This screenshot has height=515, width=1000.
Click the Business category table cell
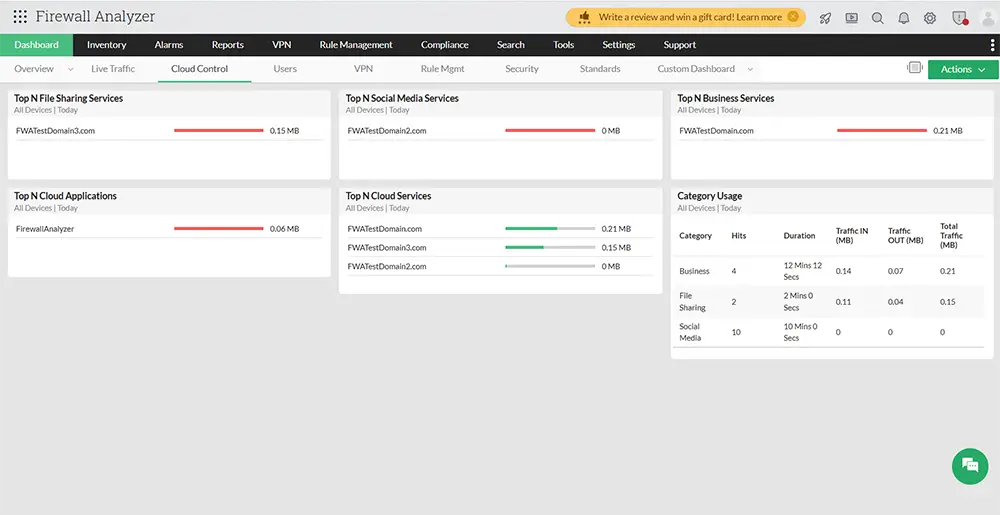(x=695, y=271)
